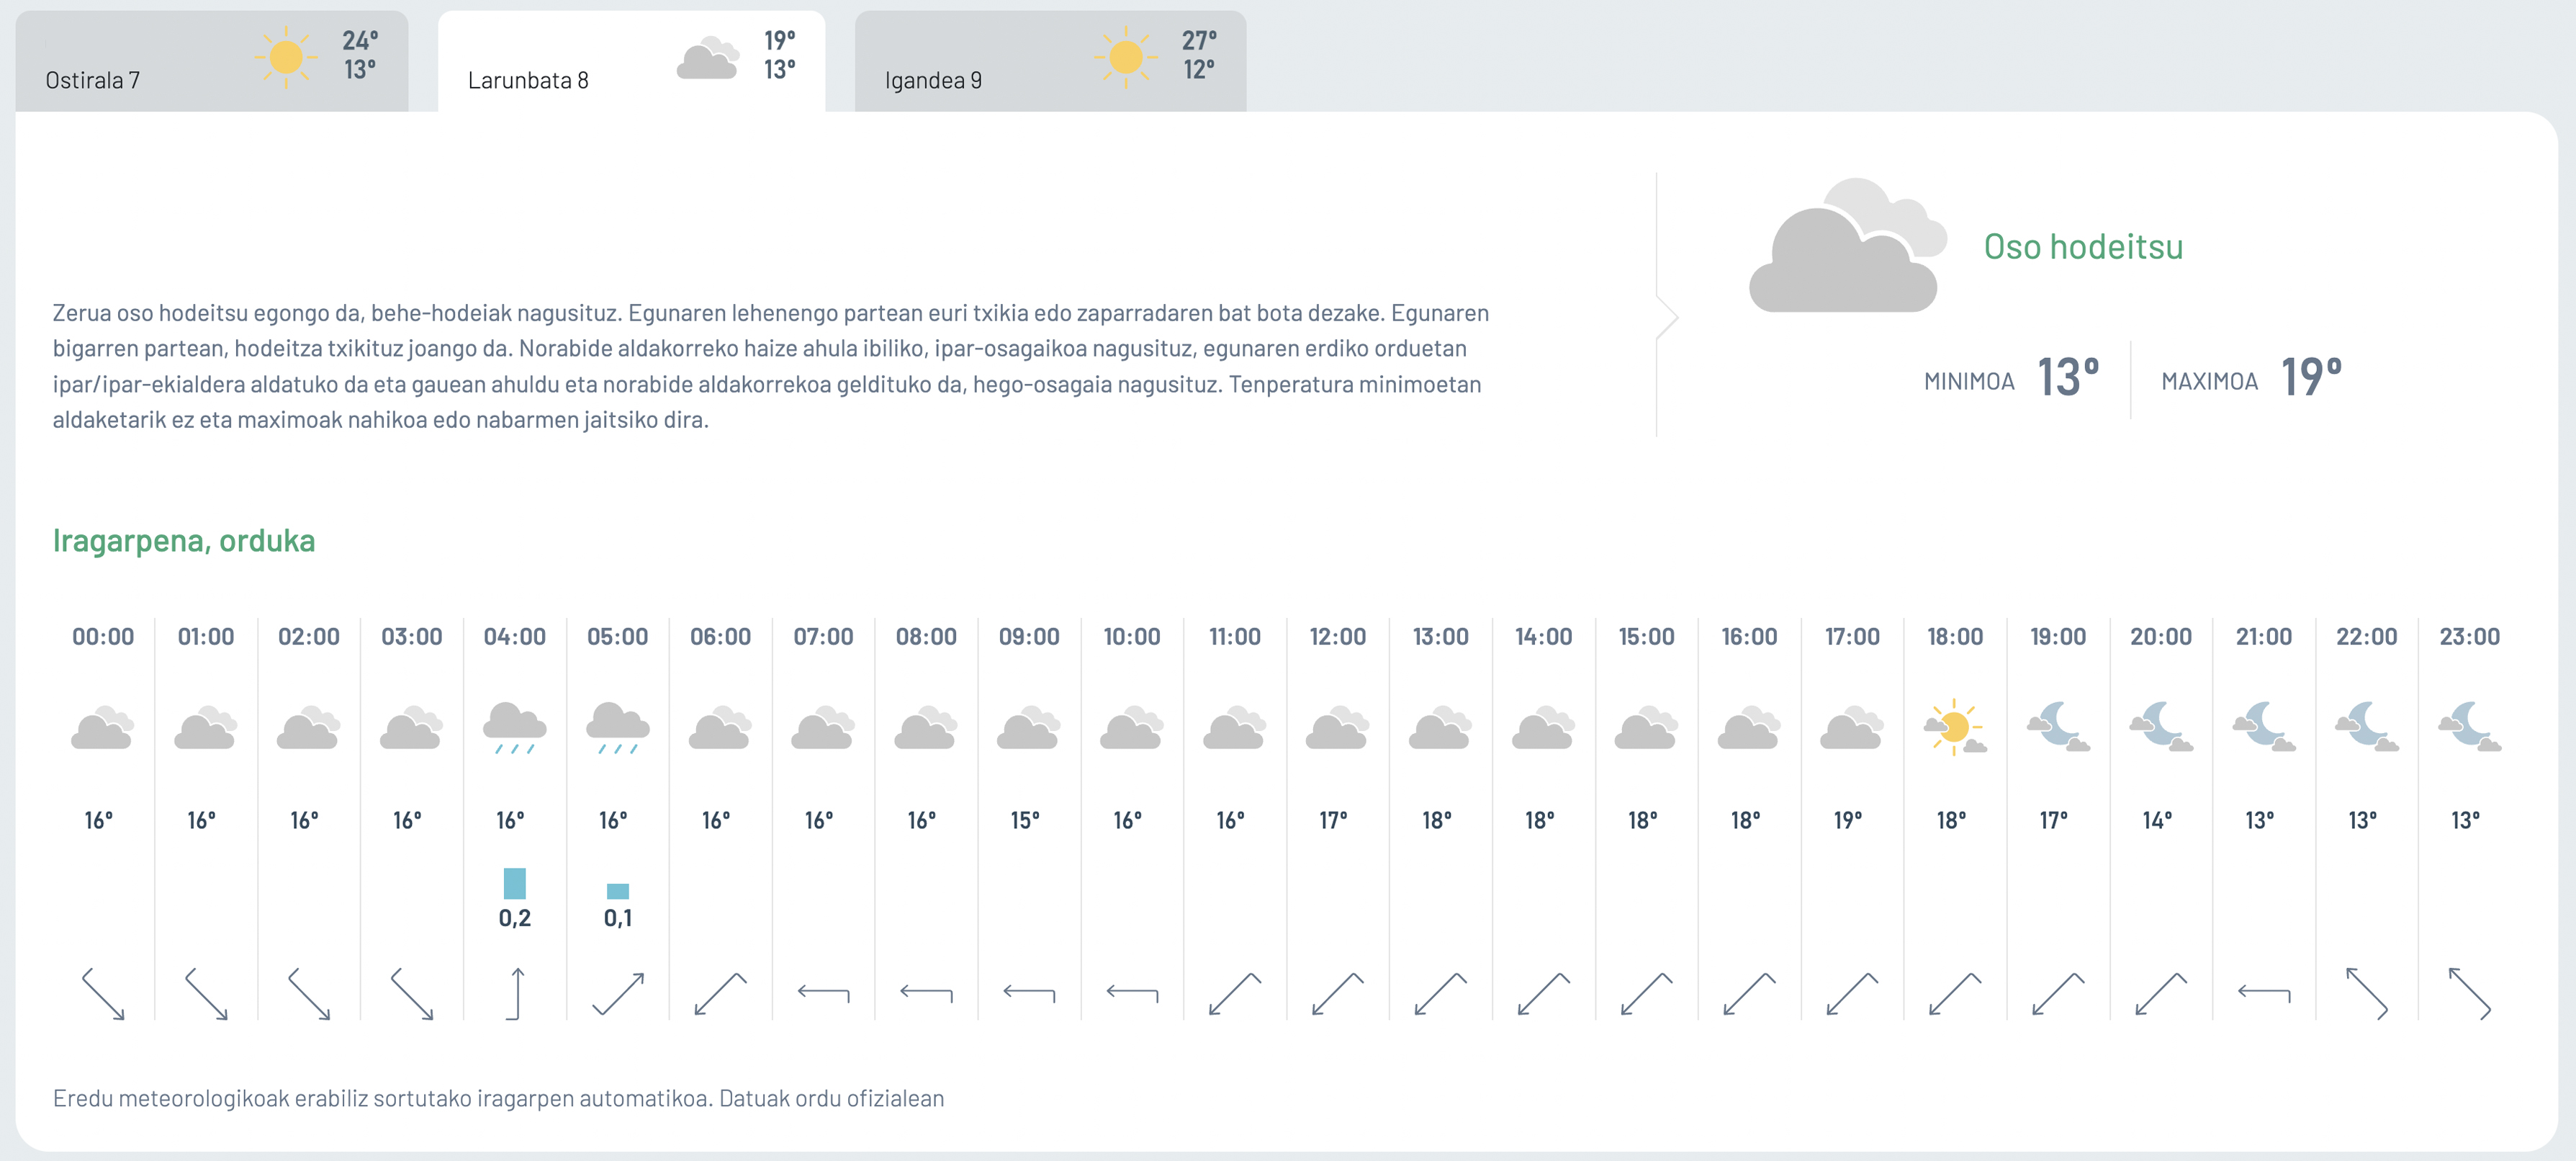Click the 14° temperature at 20:00
Viewport: 2576px width, 1161px height.
click(x=2157, y=821)
